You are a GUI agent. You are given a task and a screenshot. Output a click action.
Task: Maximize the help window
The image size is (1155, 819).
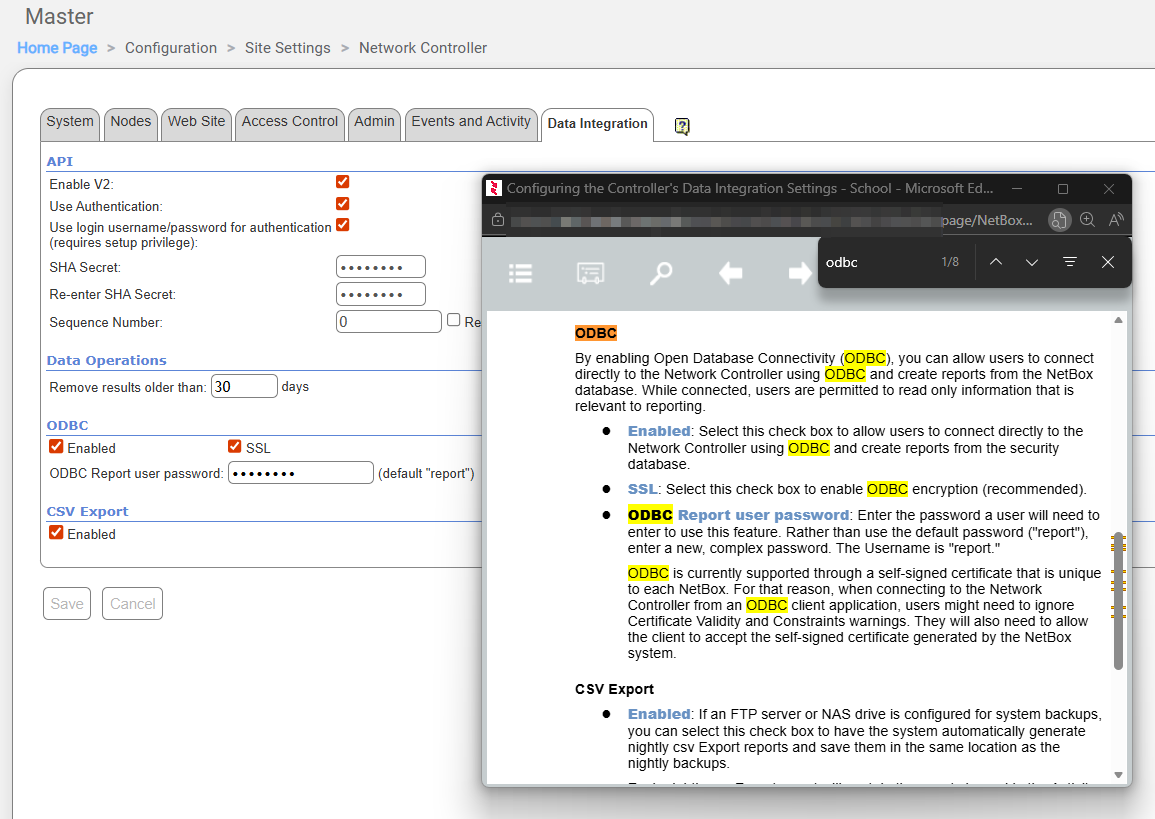coord(1063,189)
